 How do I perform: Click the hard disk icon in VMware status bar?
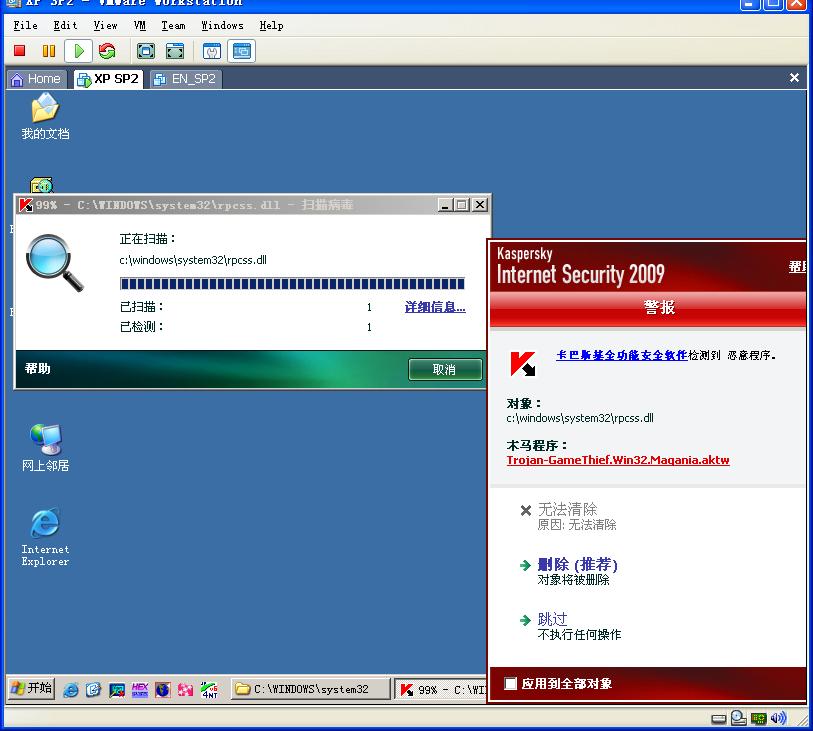(x=719, y=719)
